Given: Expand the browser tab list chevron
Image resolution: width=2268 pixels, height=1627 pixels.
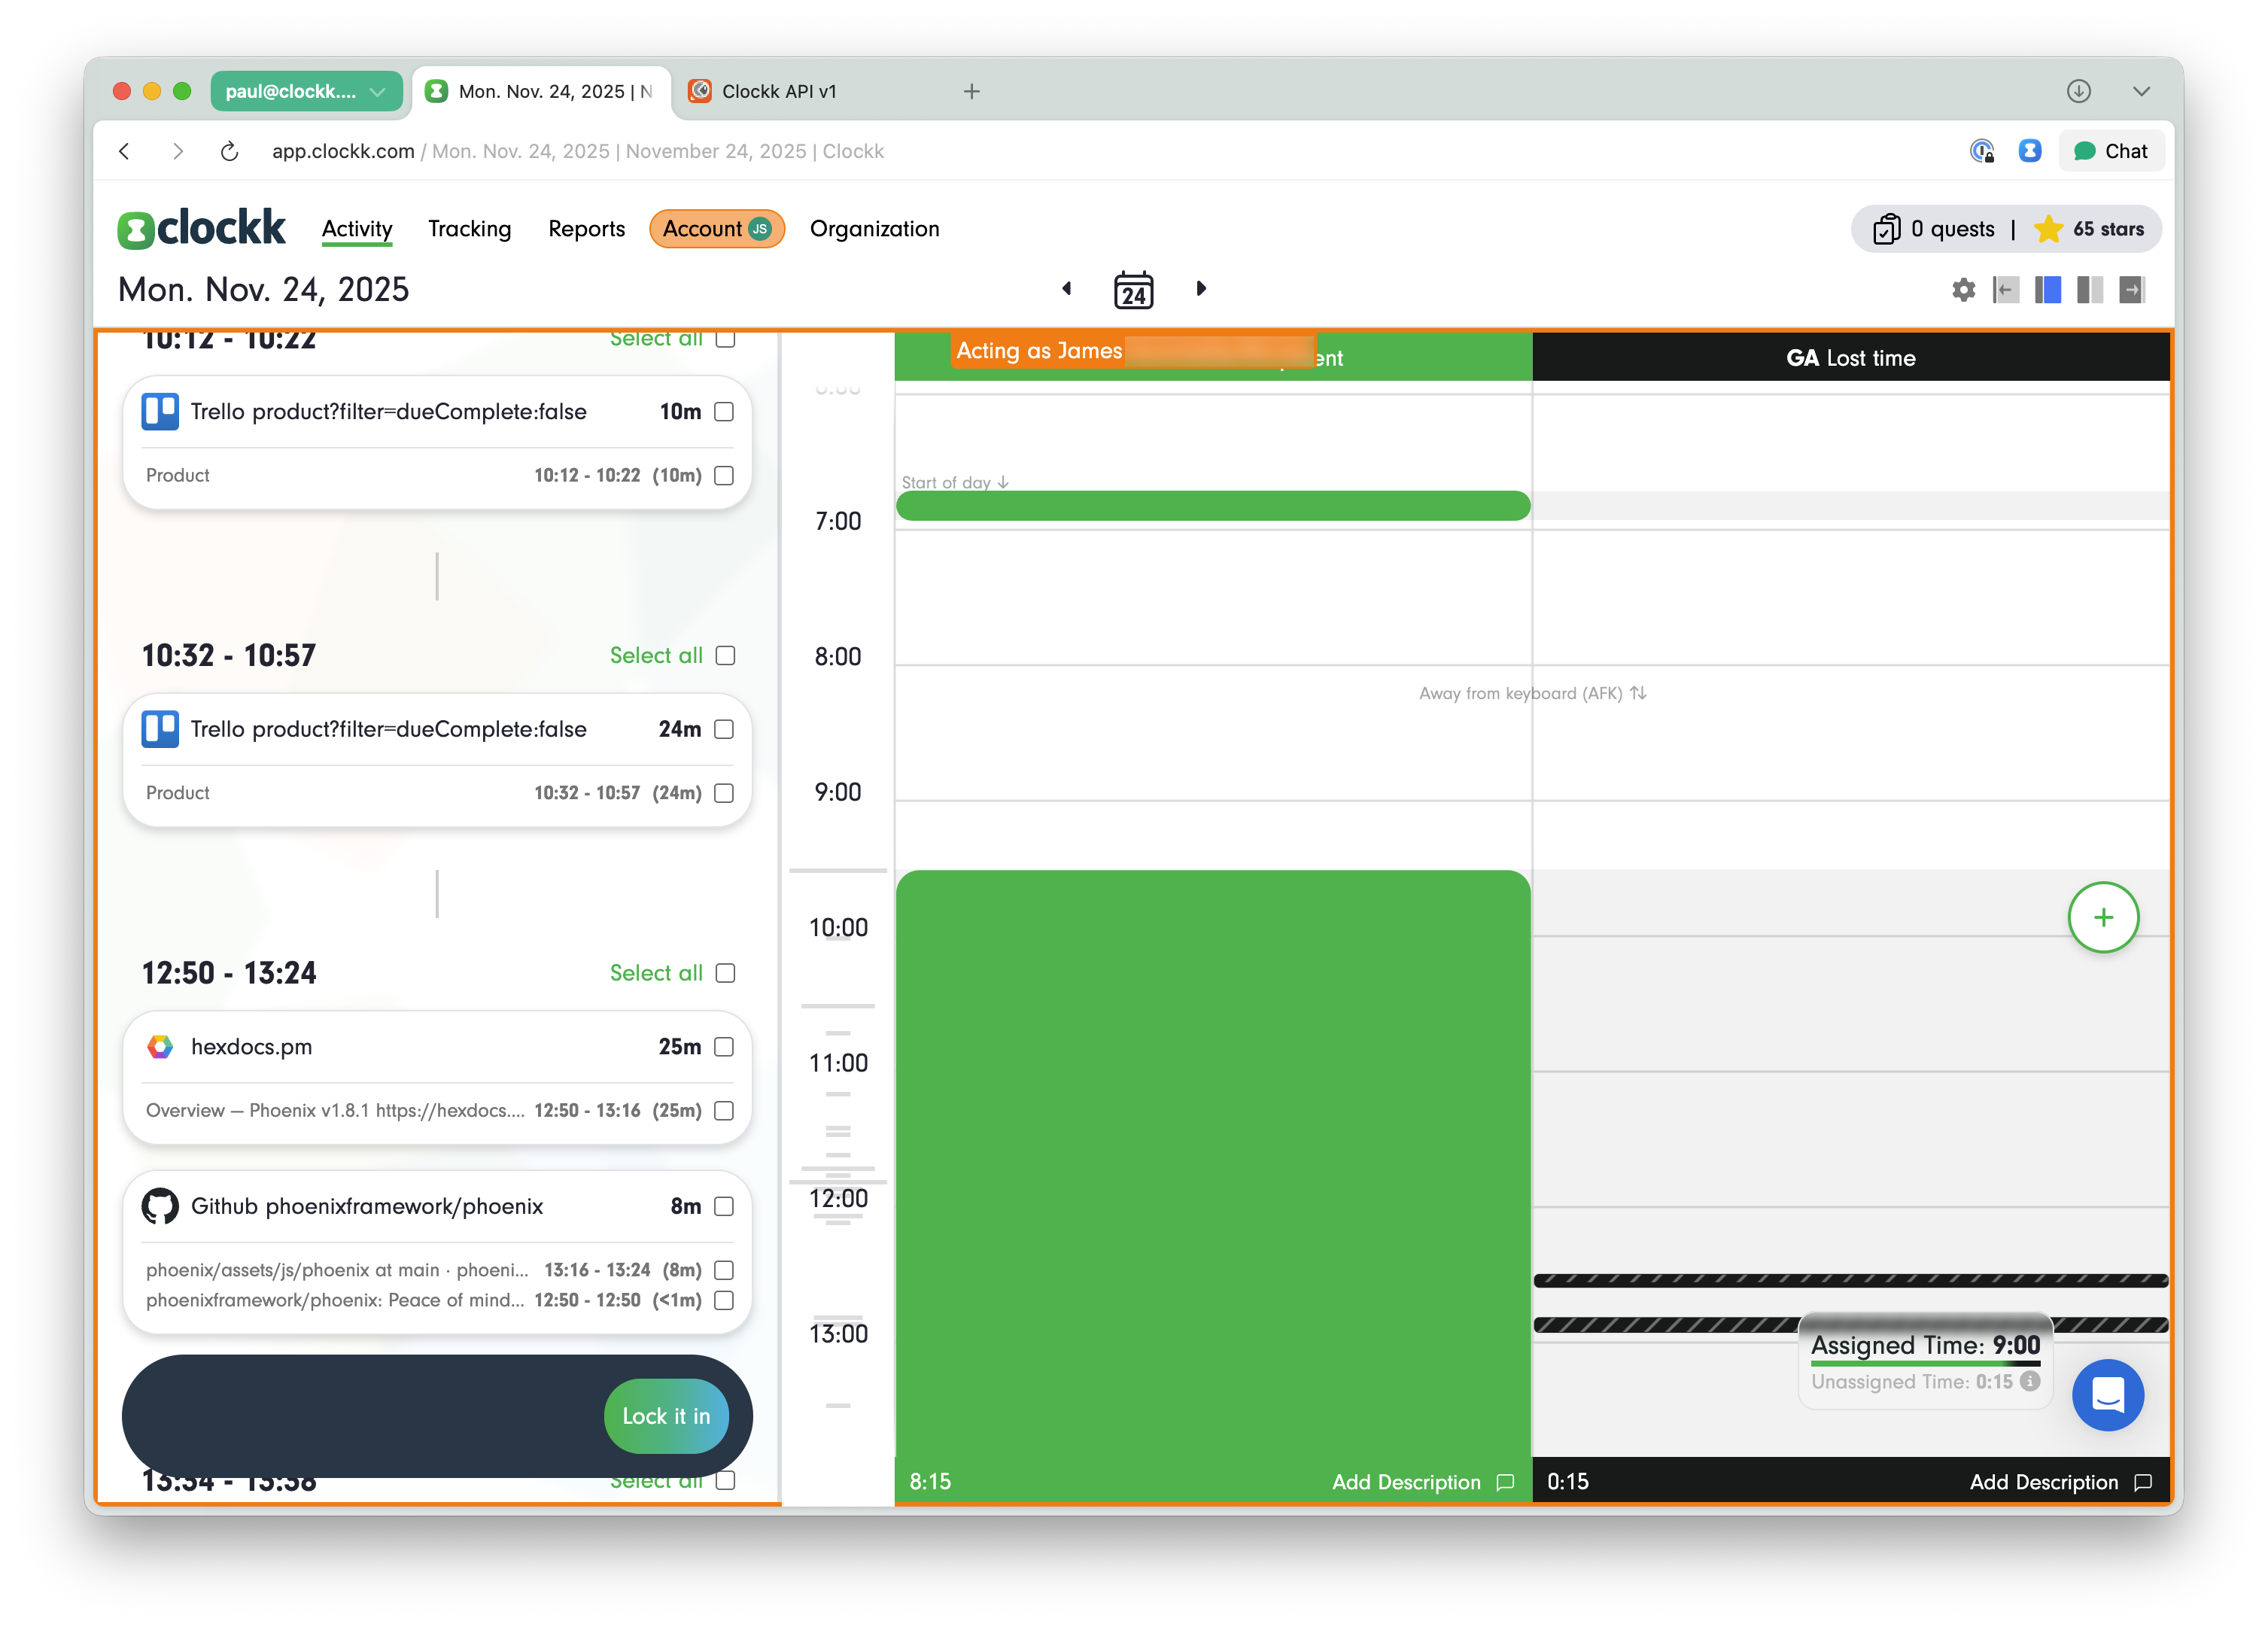Looking at the screenshot, I should click(x=2141, y=91).
